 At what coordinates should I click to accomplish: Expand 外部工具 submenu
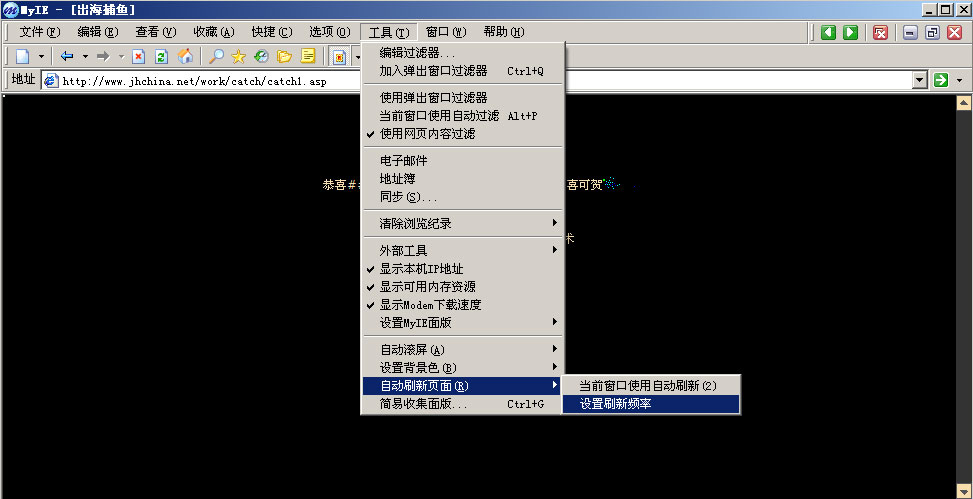[x=462, y=251]
